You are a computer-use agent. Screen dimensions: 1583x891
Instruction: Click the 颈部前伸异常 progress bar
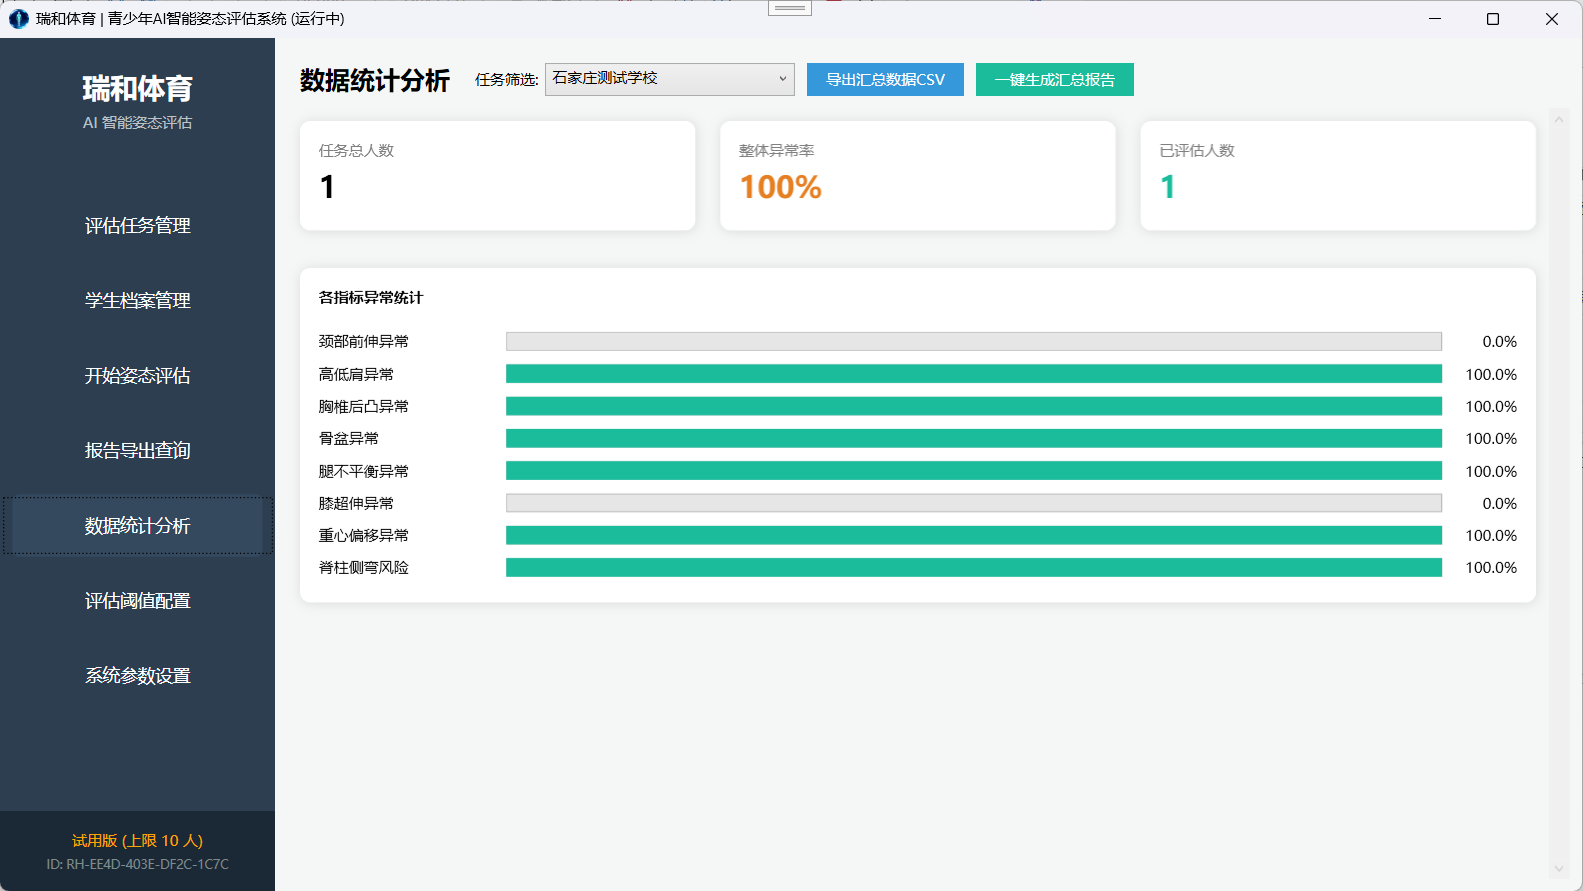coord(974,342)
